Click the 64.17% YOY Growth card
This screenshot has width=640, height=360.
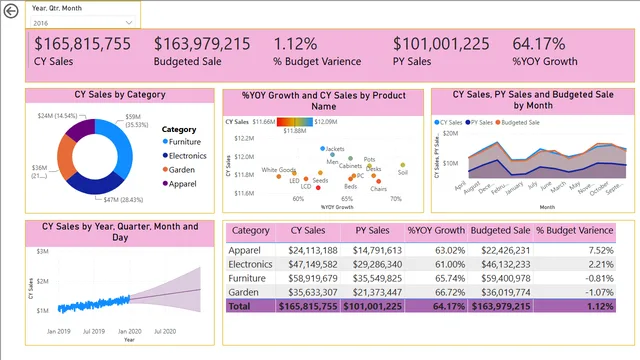545,52
